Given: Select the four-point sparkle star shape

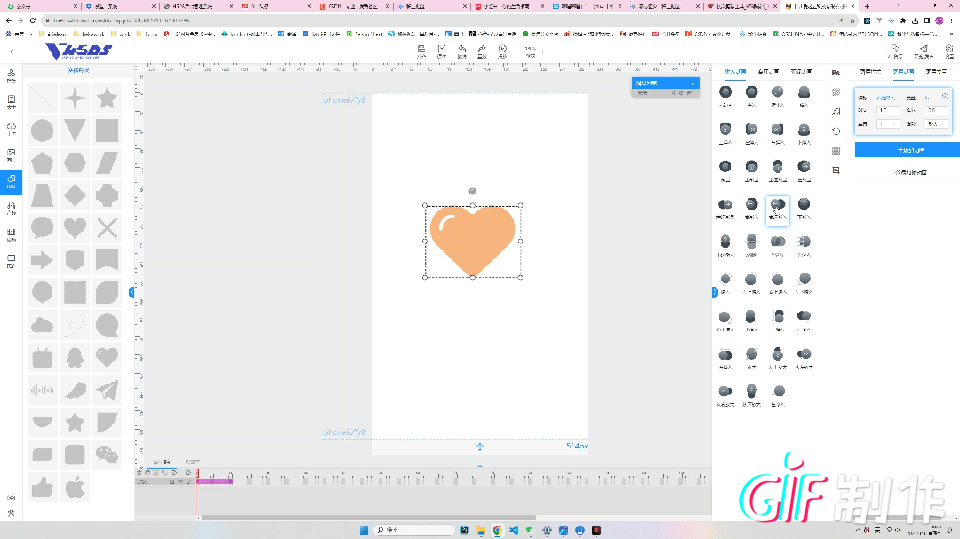Looking at the screenshot, I should click(x=75, y=98).
